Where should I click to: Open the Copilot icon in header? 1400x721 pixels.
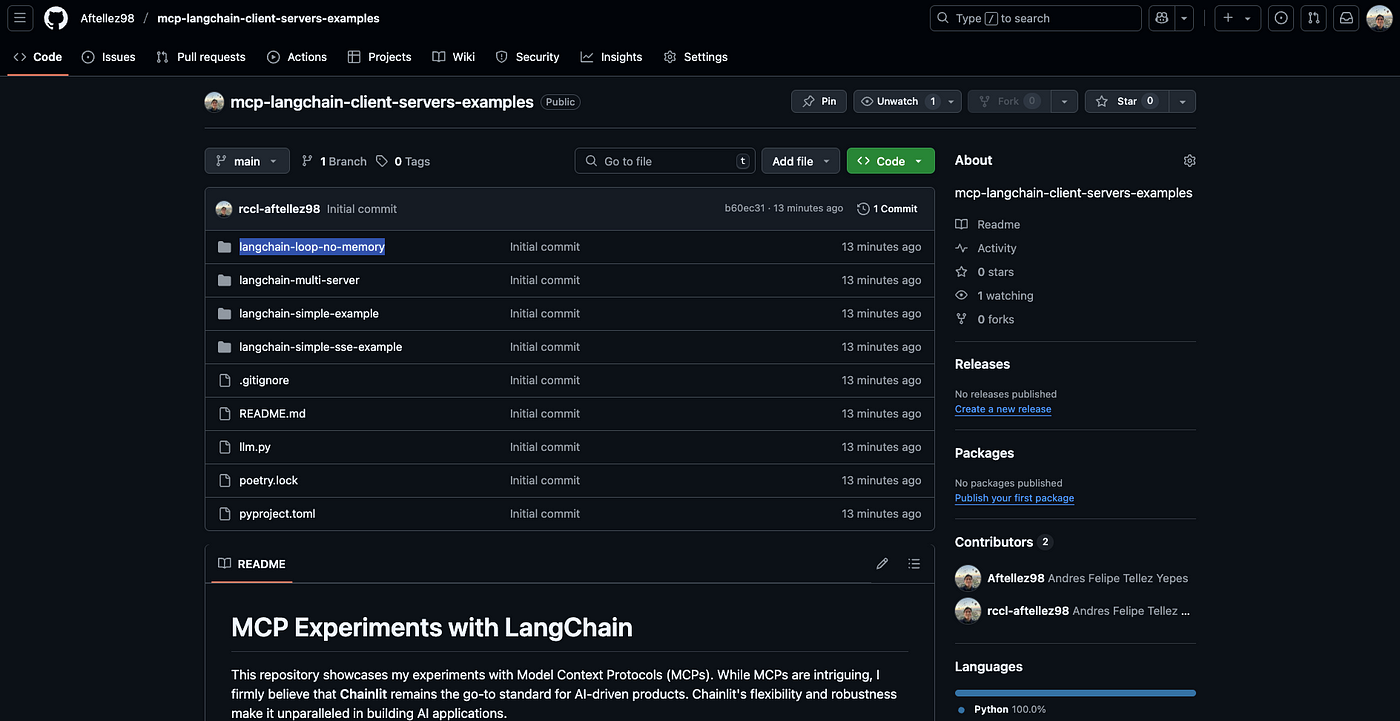[1161, 18]
